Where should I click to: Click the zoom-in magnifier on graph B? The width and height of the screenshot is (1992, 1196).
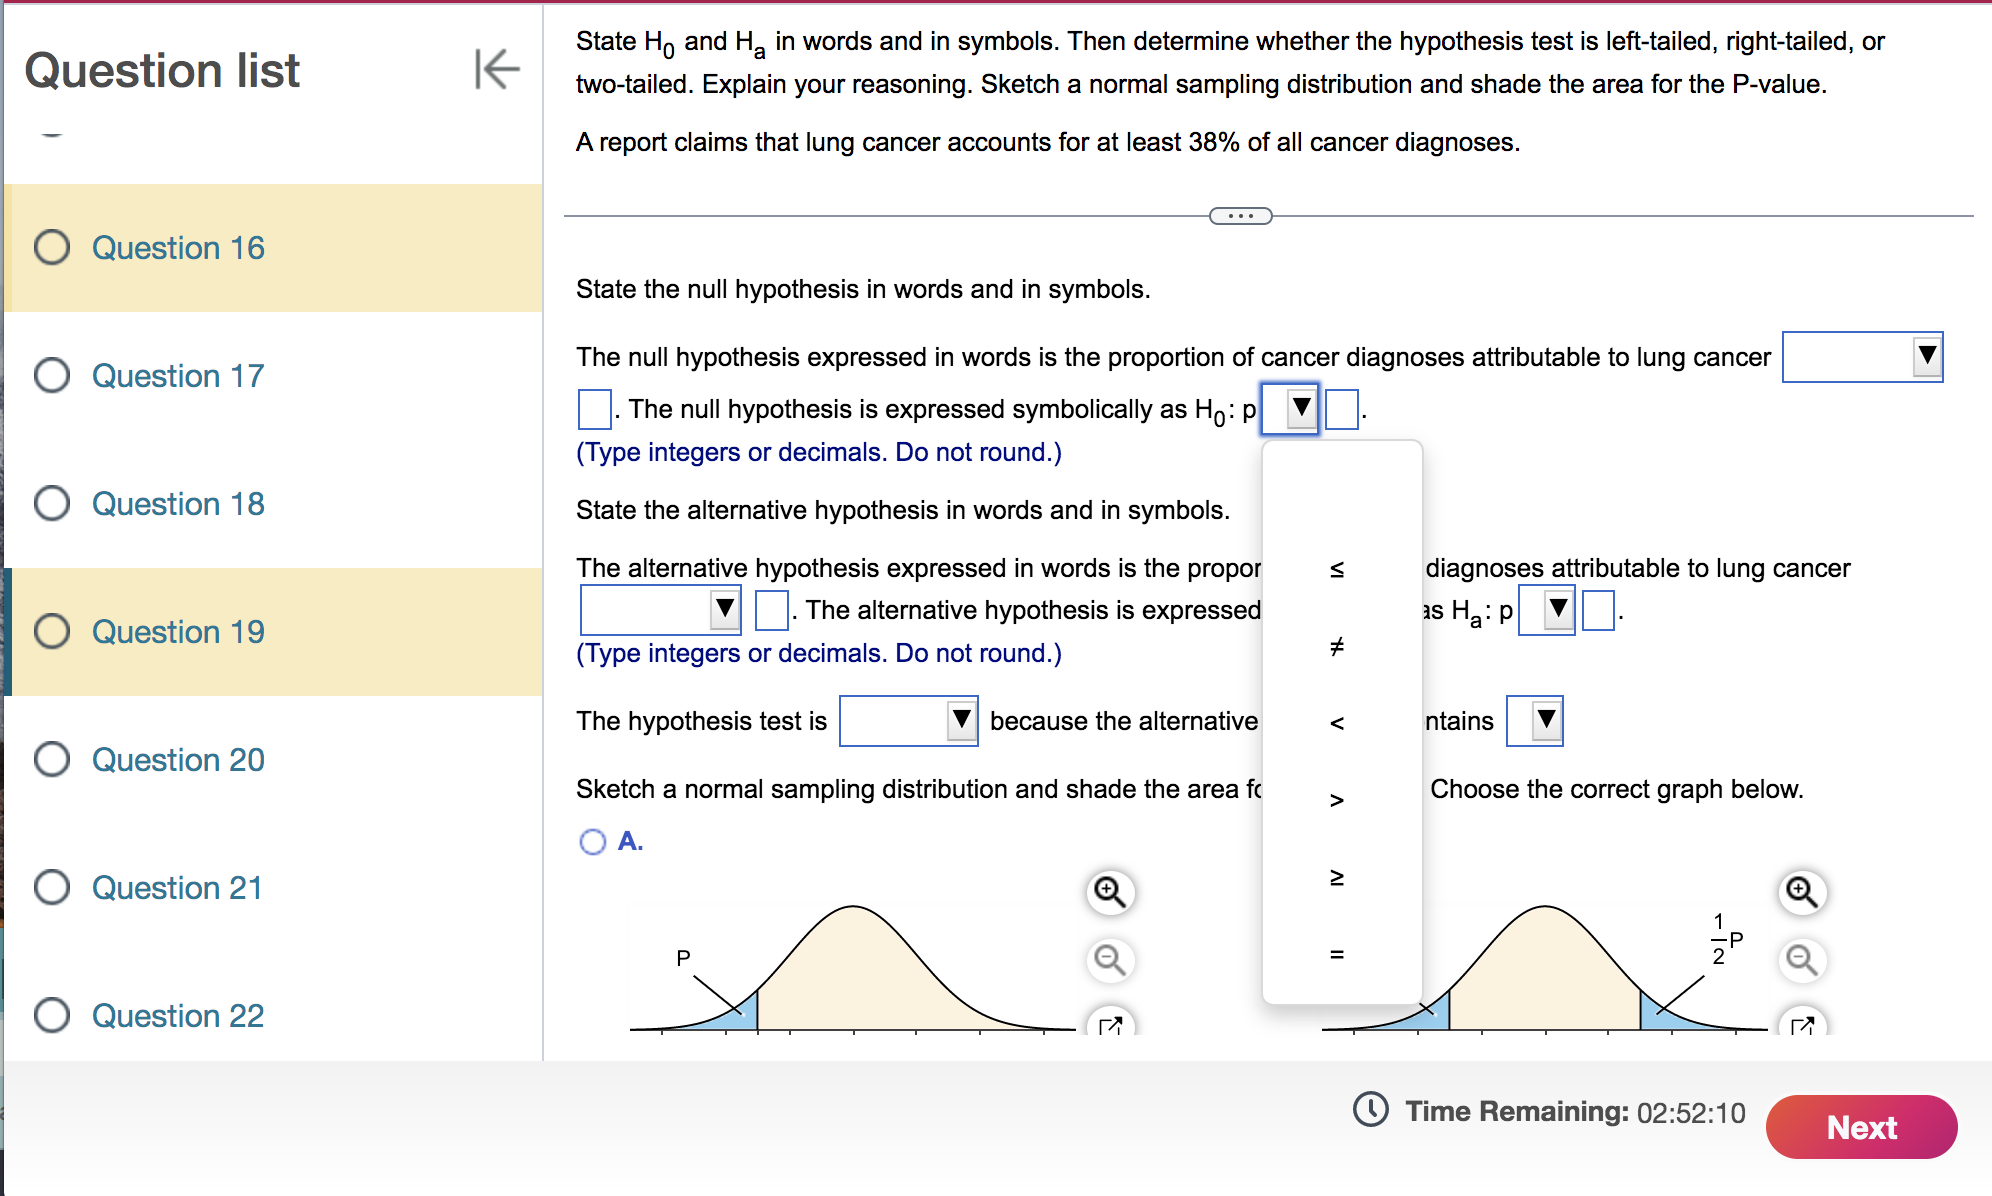click(1801, 891)
